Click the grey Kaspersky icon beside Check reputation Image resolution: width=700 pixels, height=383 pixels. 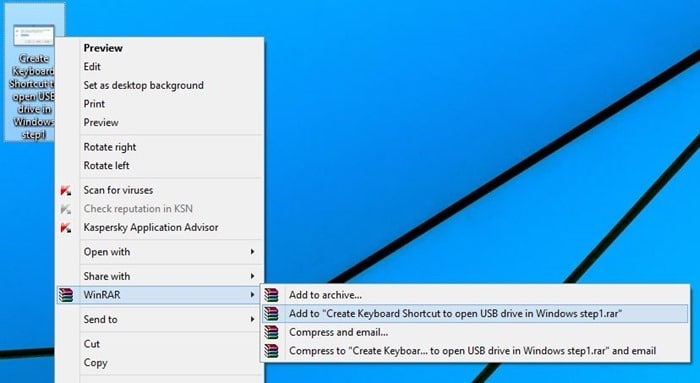66,209
